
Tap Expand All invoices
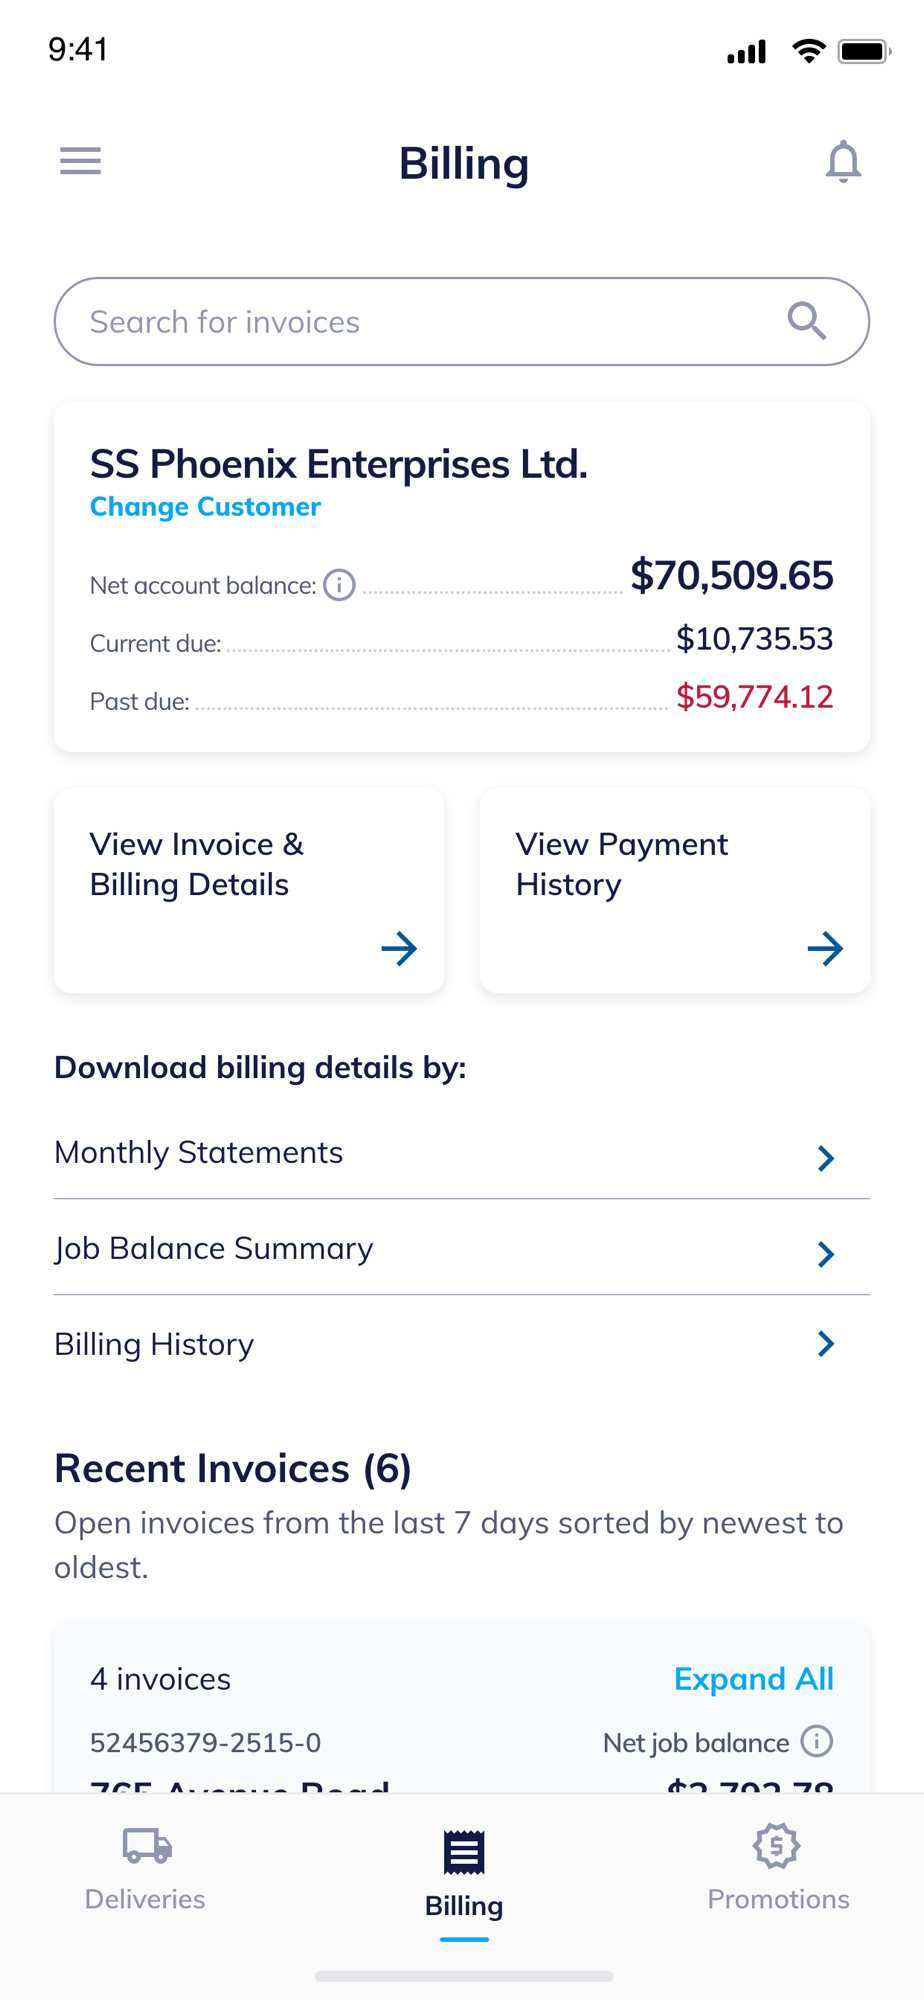coord(753,1679)
